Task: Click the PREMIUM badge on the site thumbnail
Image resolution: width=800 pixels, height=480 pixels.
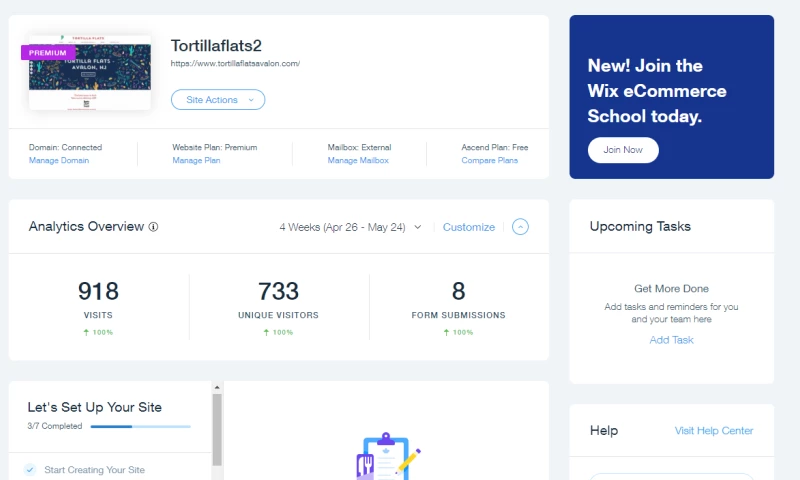Action: (x=48, y=53)
